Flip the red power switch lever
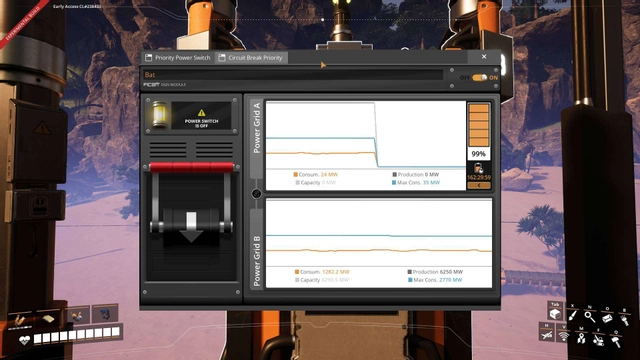 (x=191, y=167)
